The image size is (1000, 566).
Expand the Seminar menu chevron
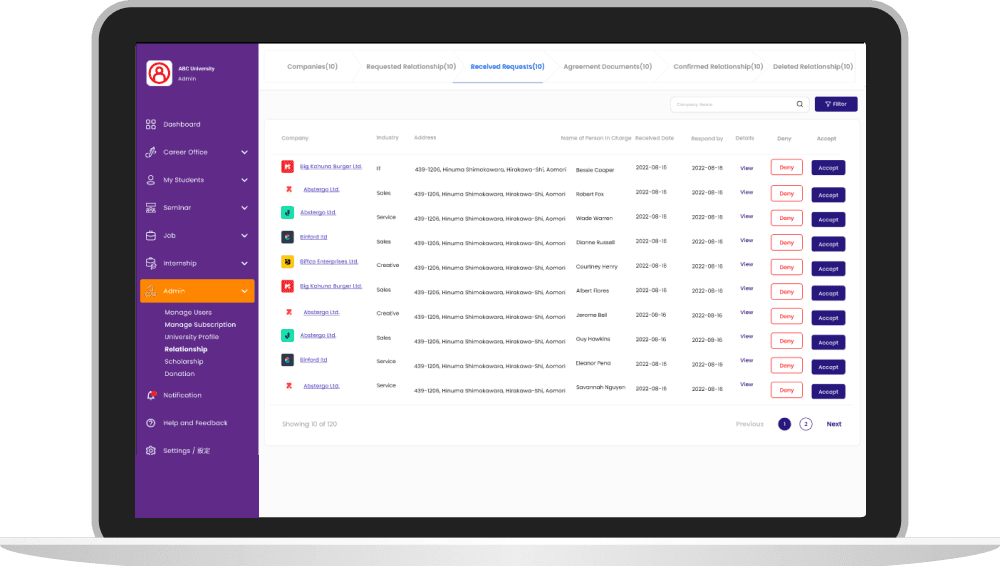pyautogui.click(x=244, y=207)
